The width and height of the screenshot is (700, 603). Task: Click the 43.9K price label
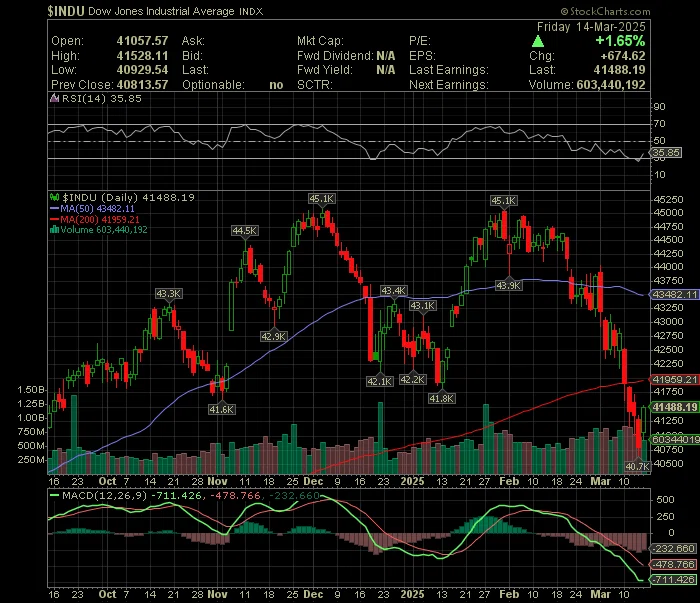pyautogui.click(x=508, y=286)
